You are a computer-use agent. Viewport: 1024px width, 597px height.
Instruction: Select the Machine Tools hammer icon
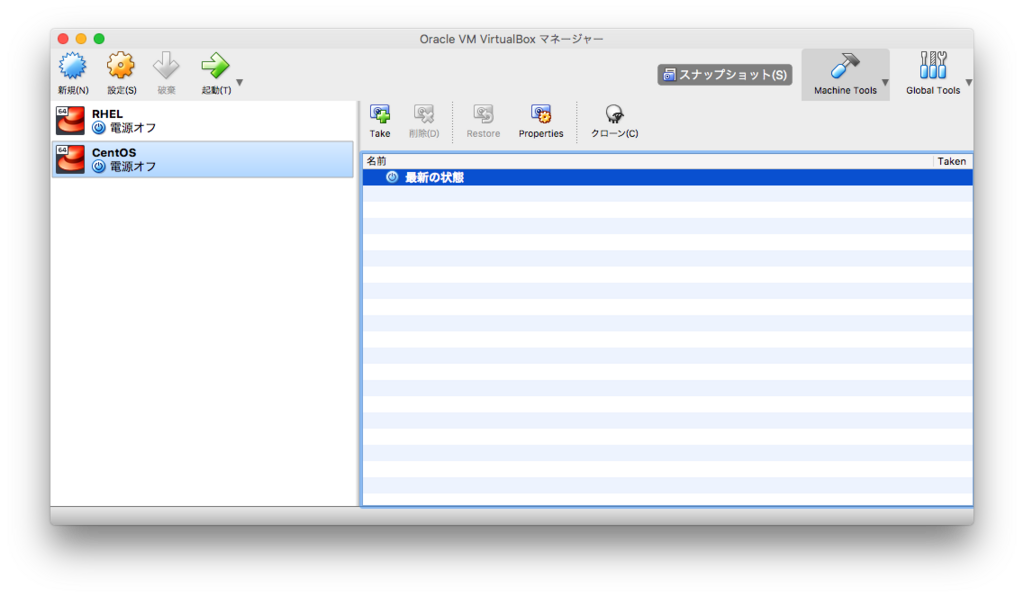[x=845, y=66]
